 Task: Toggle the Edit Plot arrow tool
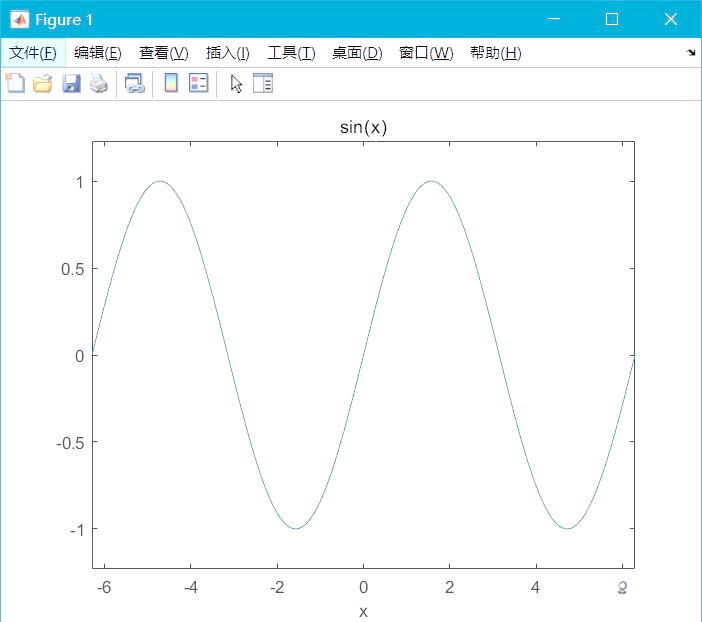point(236,84)
